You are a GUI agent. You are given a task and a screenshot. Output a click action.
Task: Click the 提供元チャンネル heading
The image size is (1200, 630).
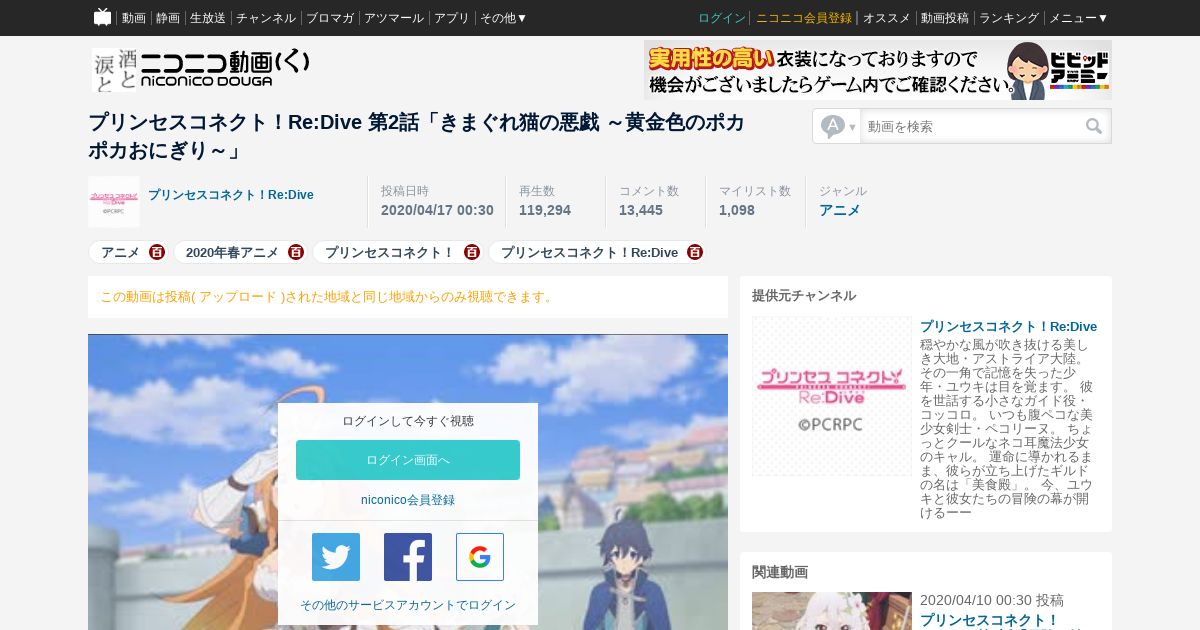click(804, 296)
